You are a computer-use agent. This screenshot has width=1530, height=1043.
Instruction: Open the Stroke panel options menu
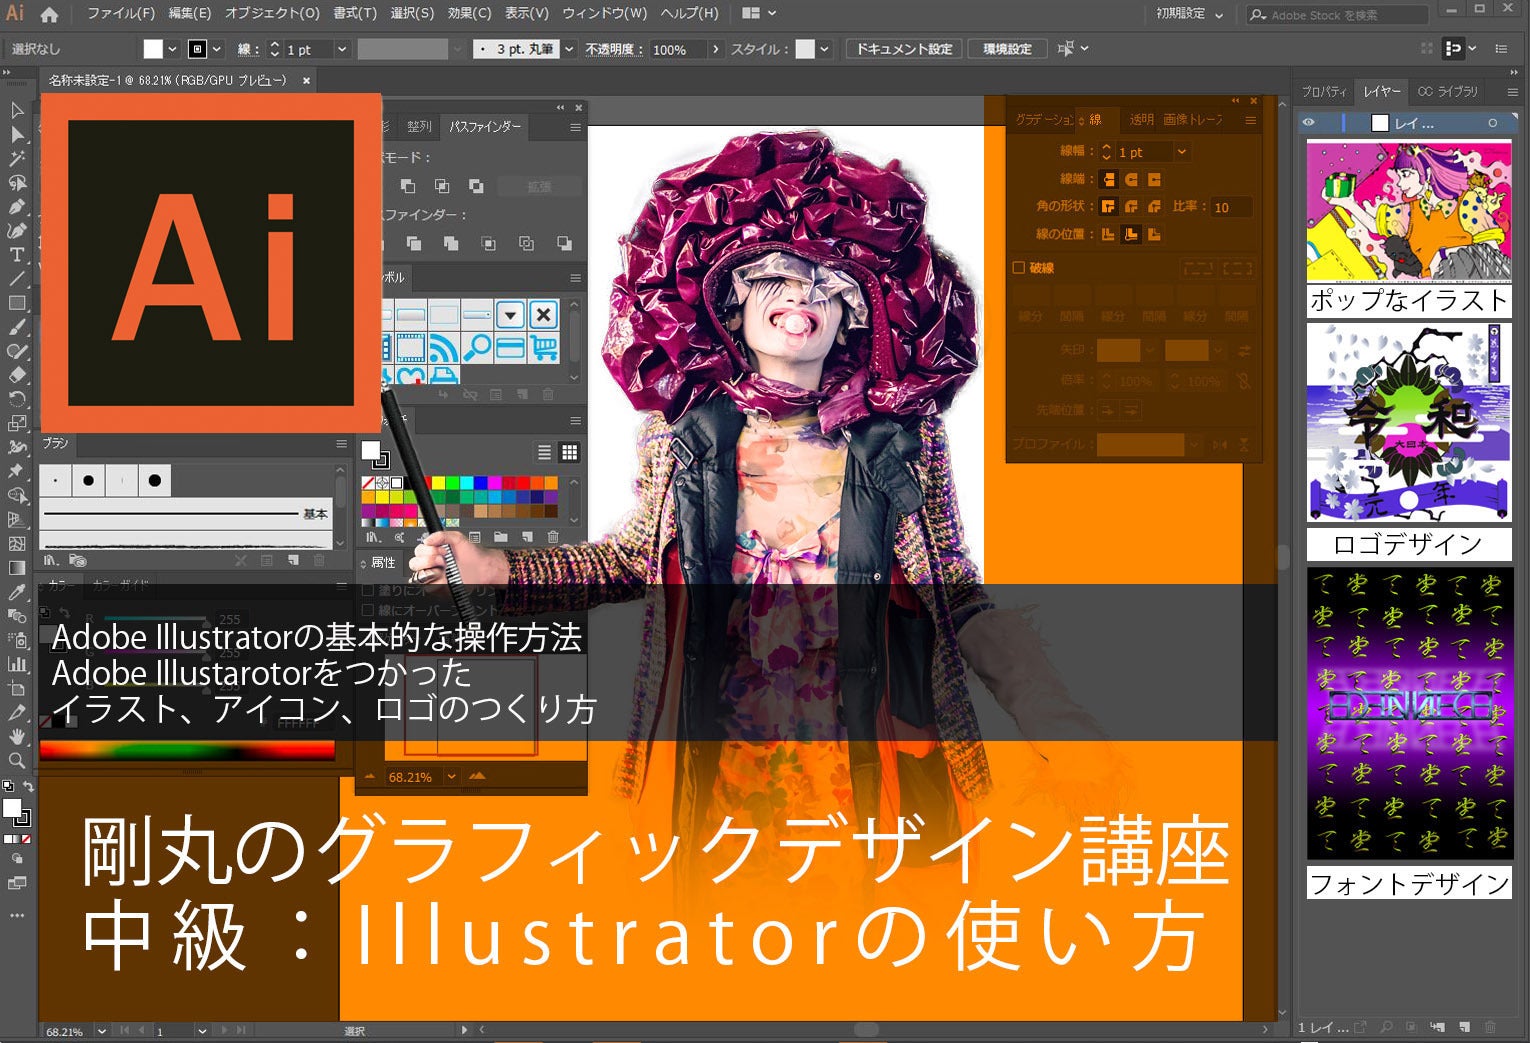1250,120
